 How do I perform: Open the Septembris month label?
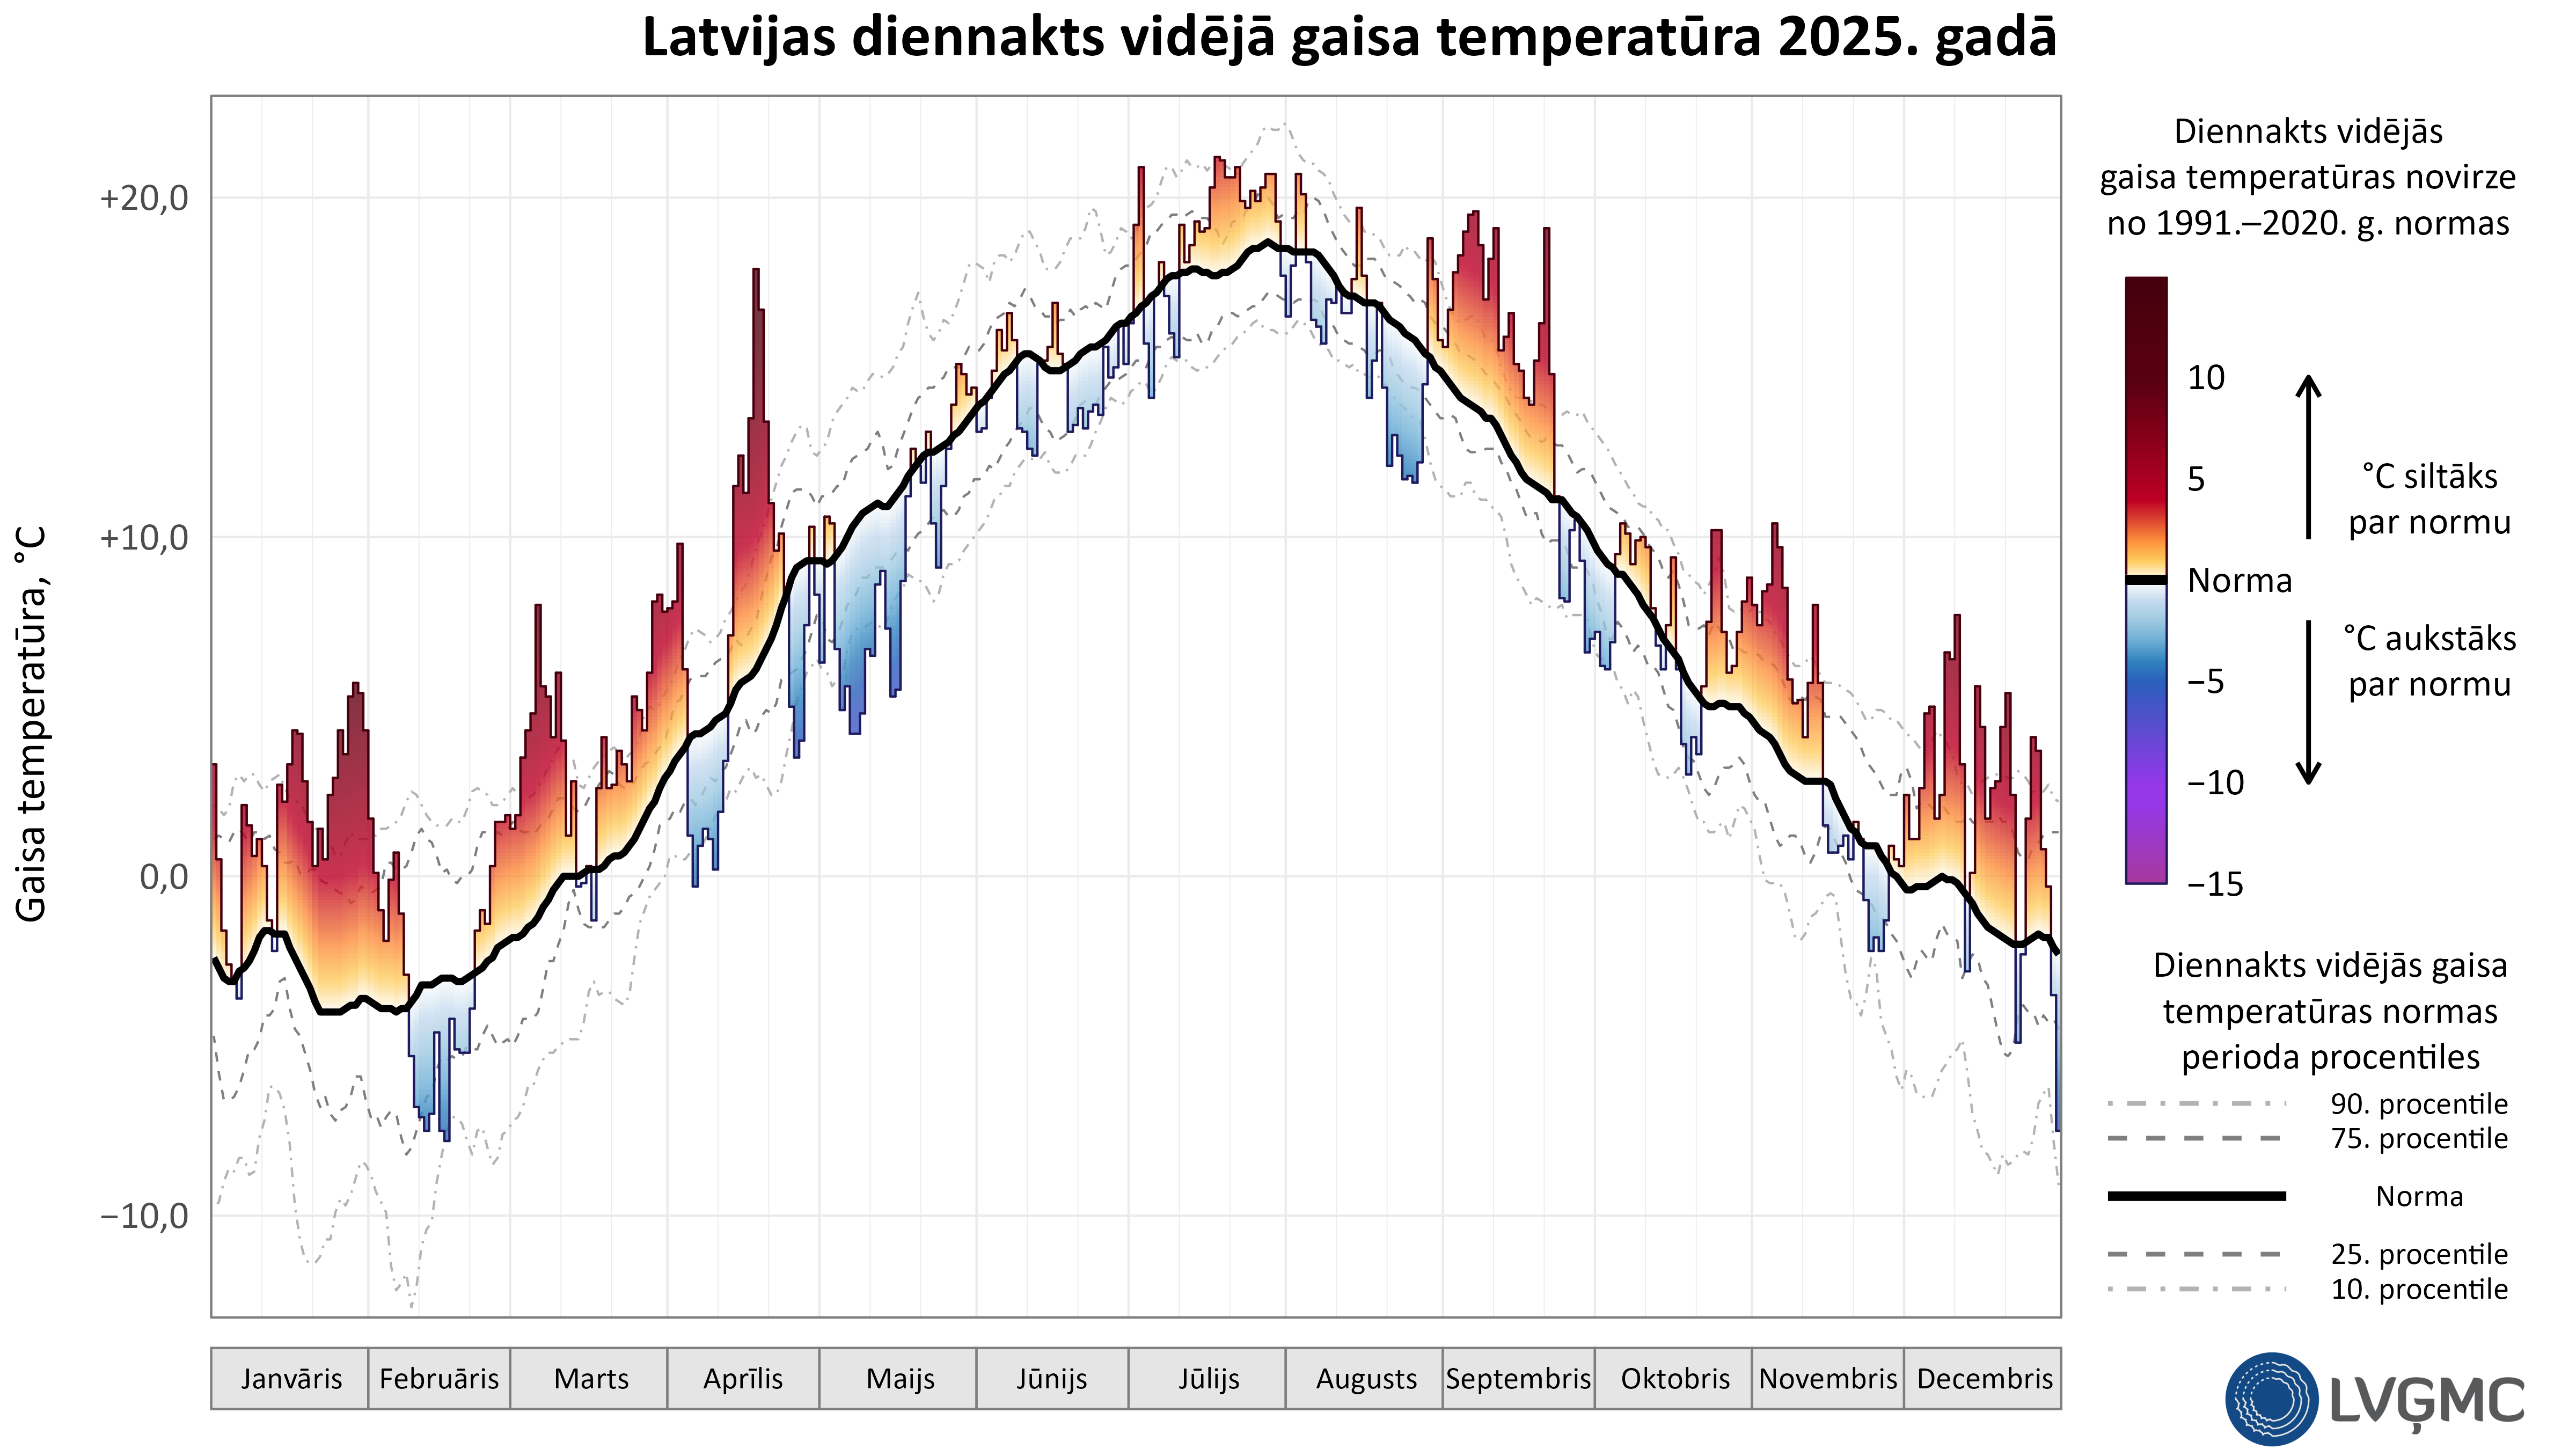click(1518, 1378)
